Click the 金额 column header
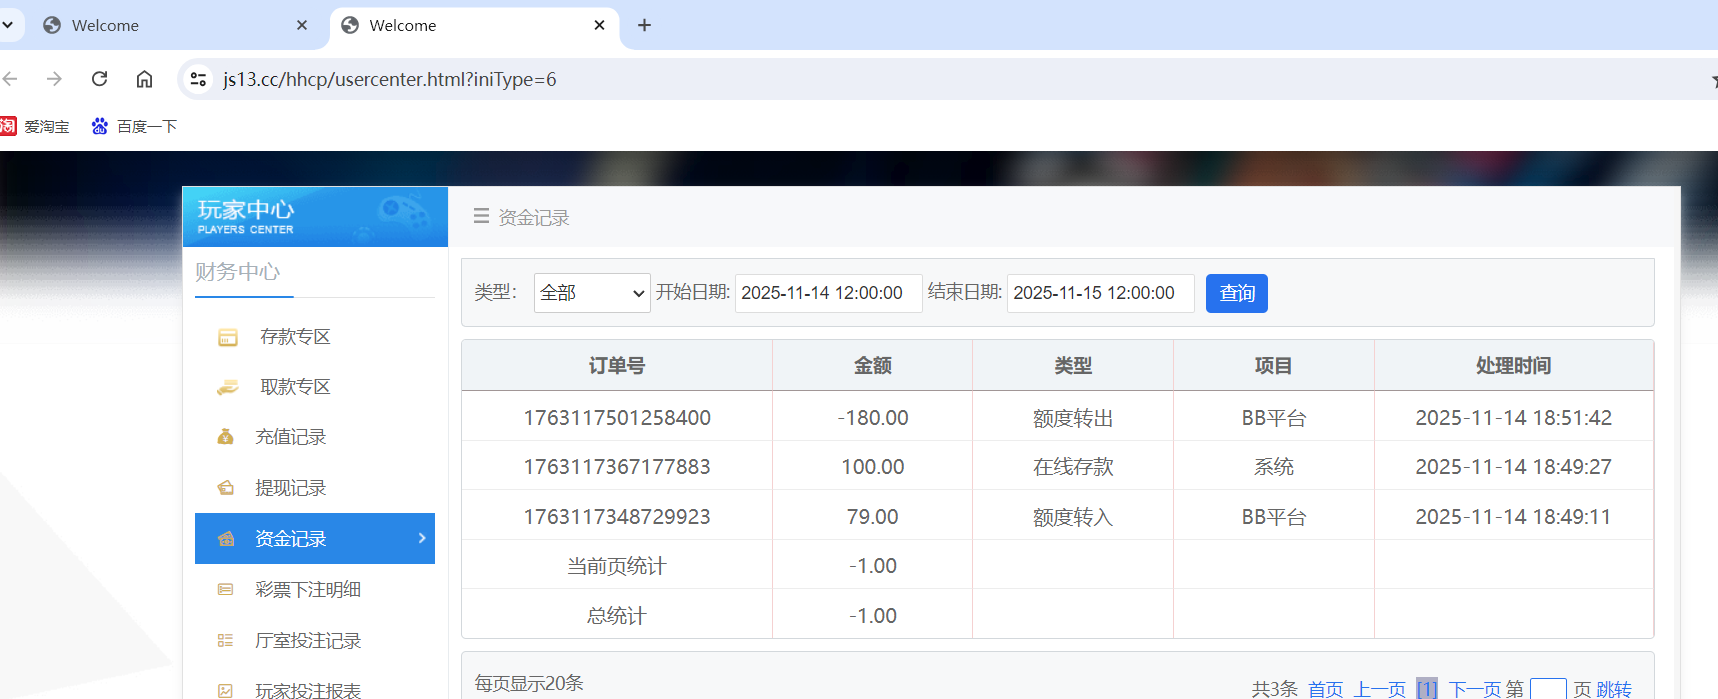Viewport: 1718px width, 699px height. point(873,366)
